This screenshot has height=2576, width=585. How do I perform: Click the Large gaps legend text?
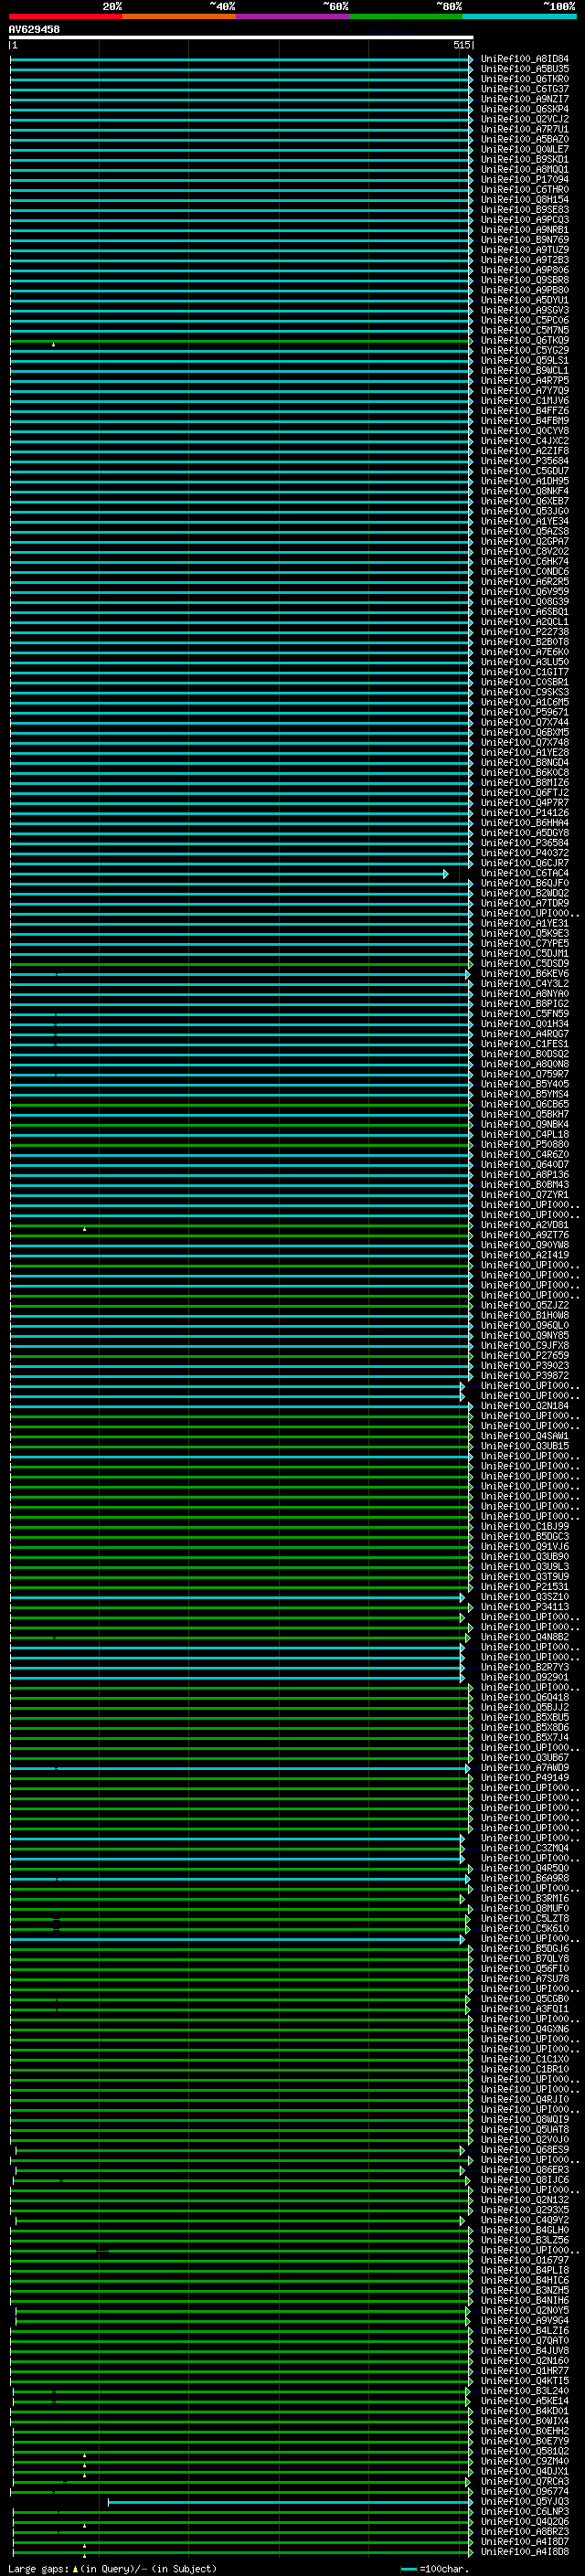pyautogui.click(x=112, y=2569)
